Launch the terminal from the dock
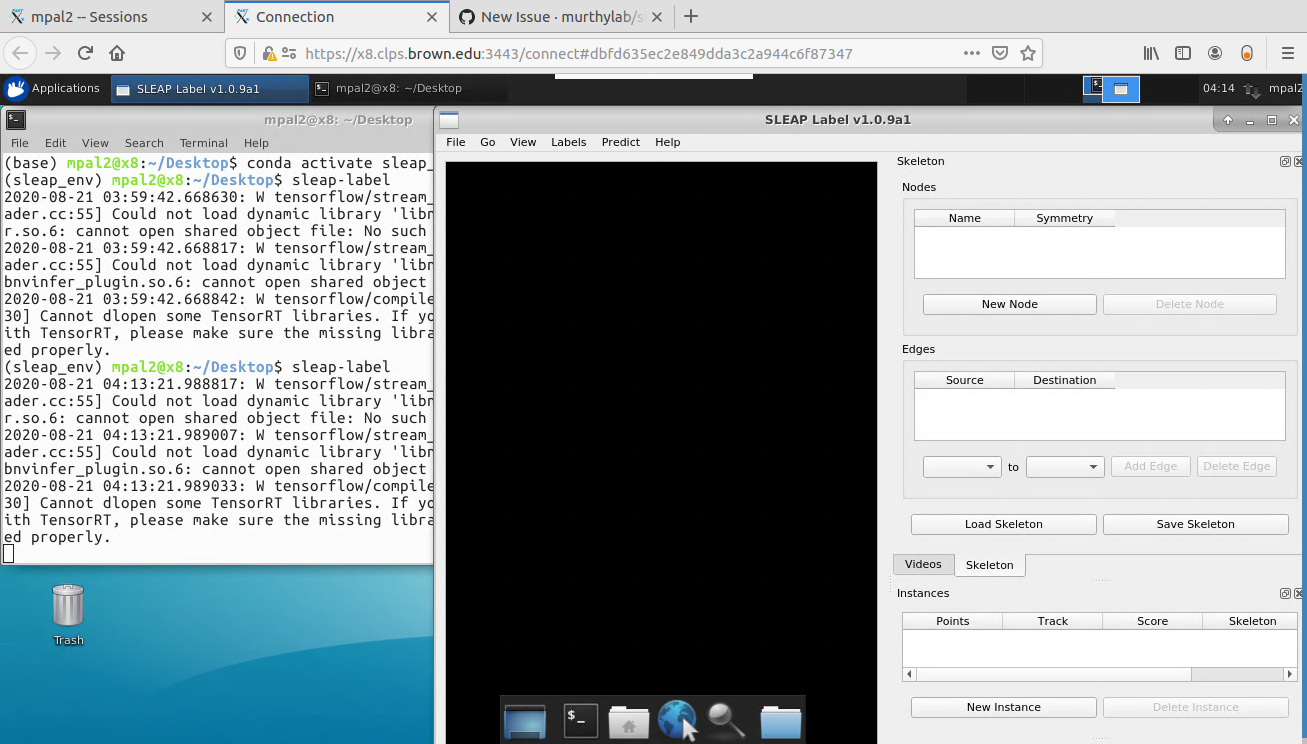 580,721
